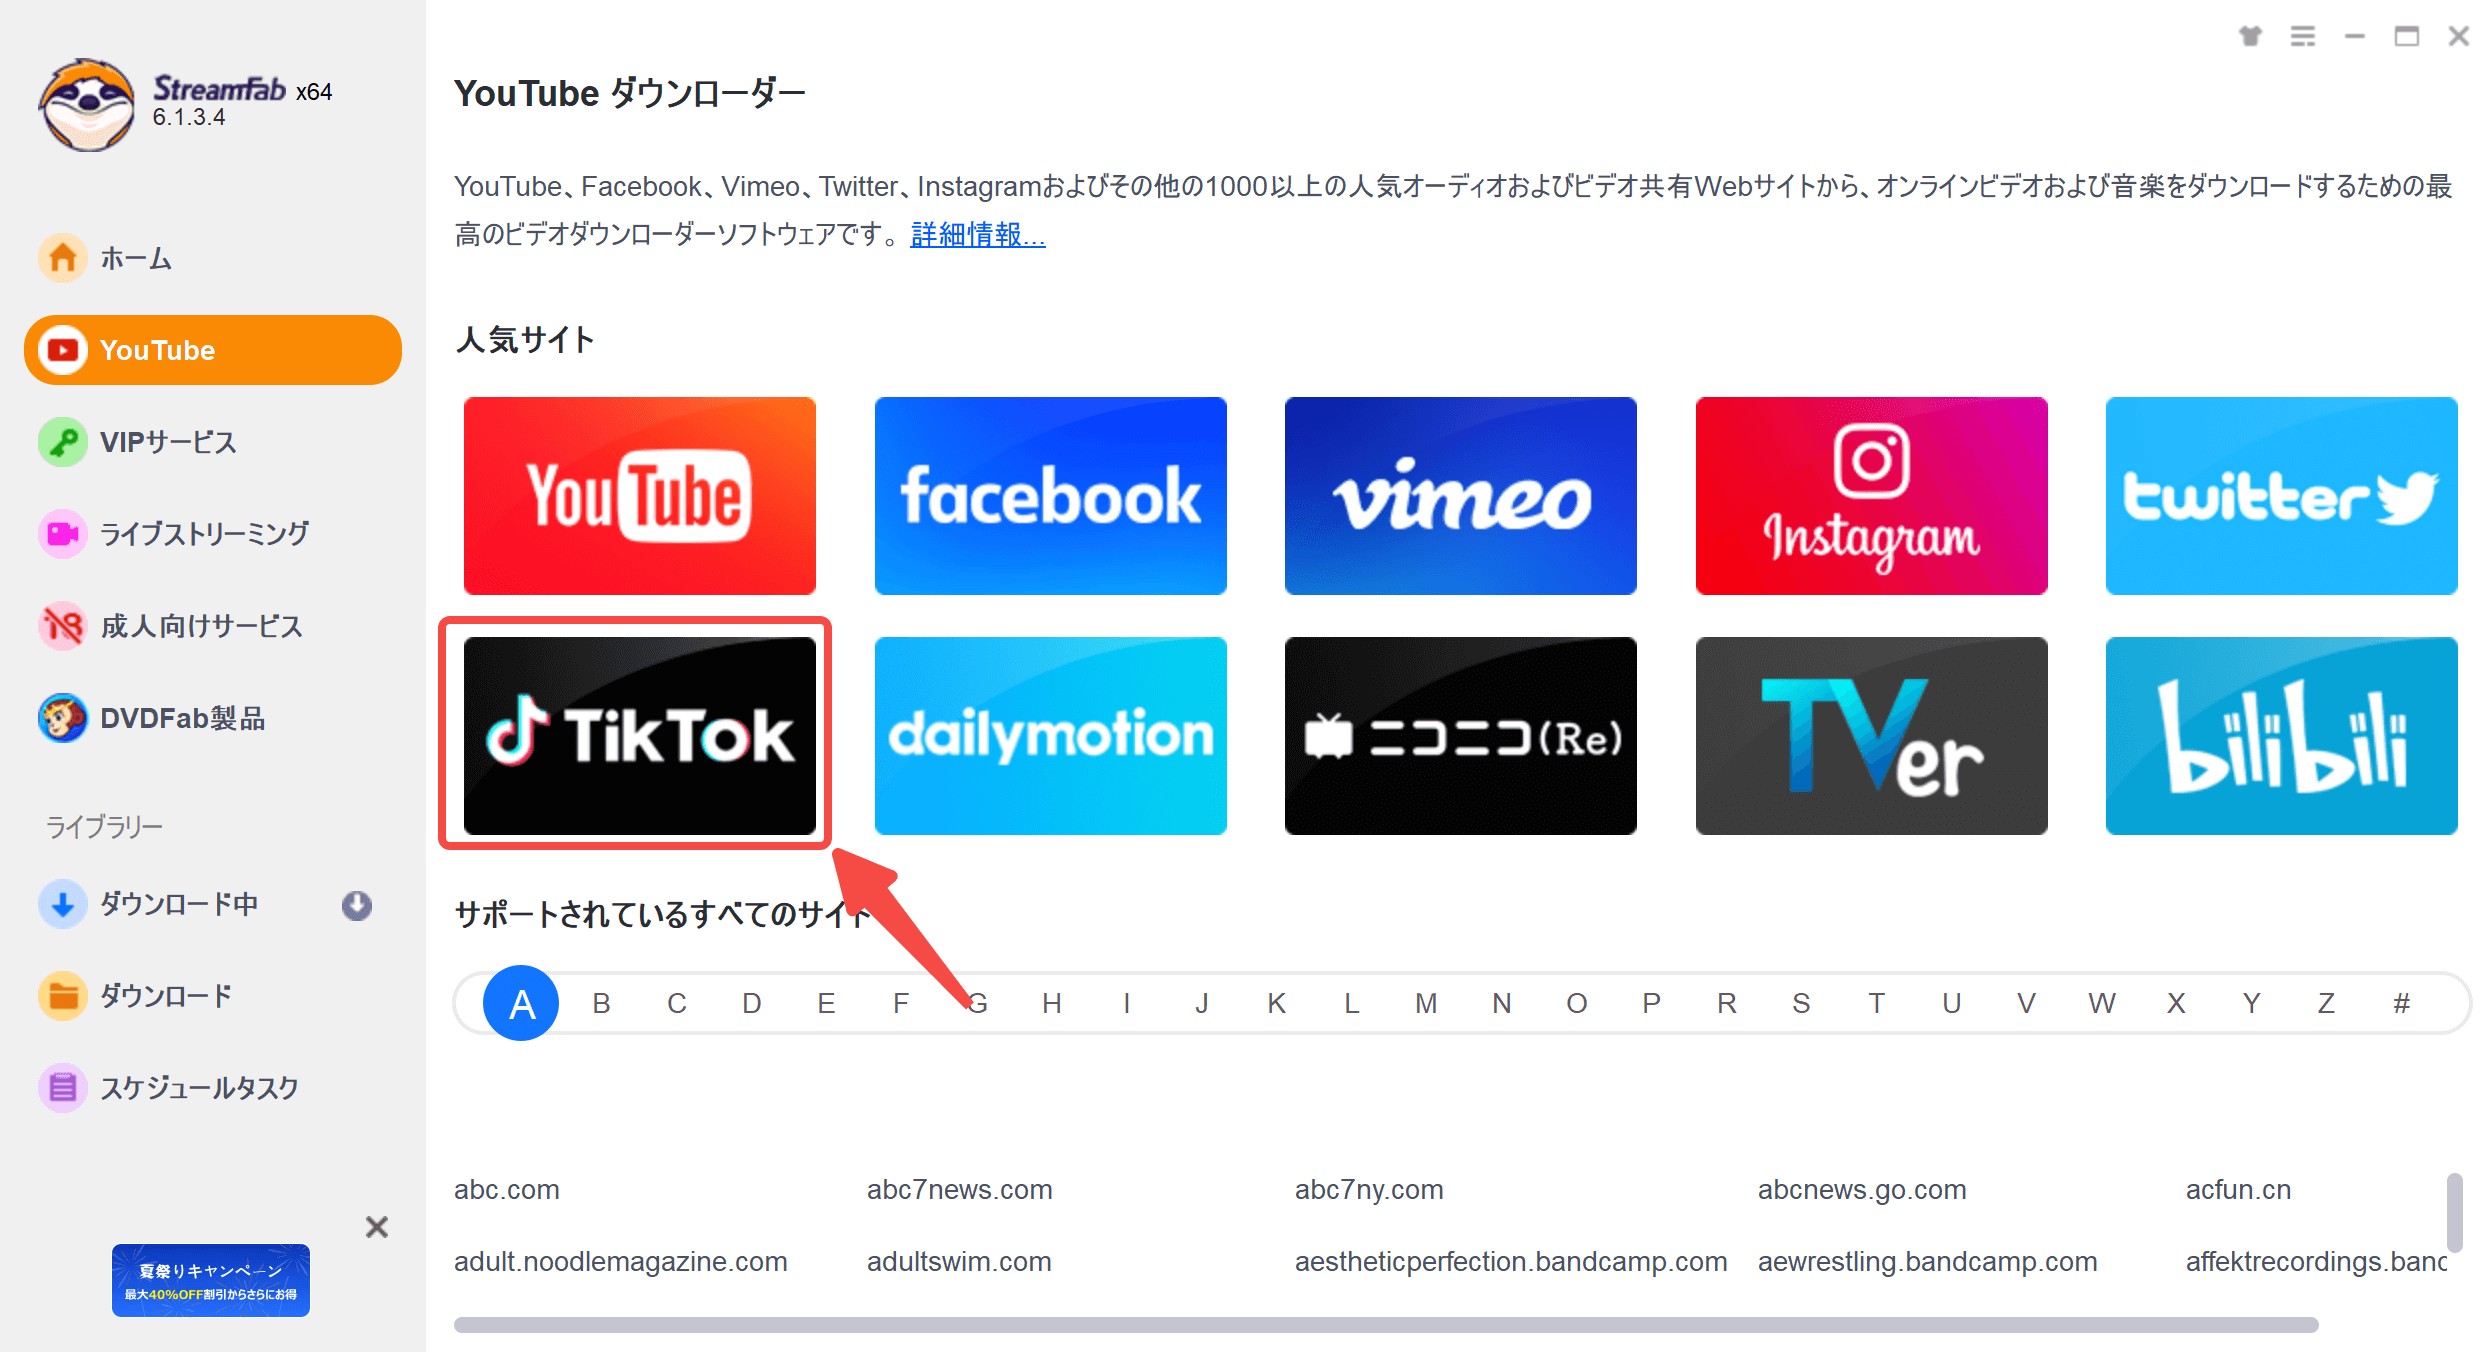The height and width of the screenshot is (1352, 2490).
Task: Open the hamburger main menu
Action: pyautogui.click(x=2303, y=36)
